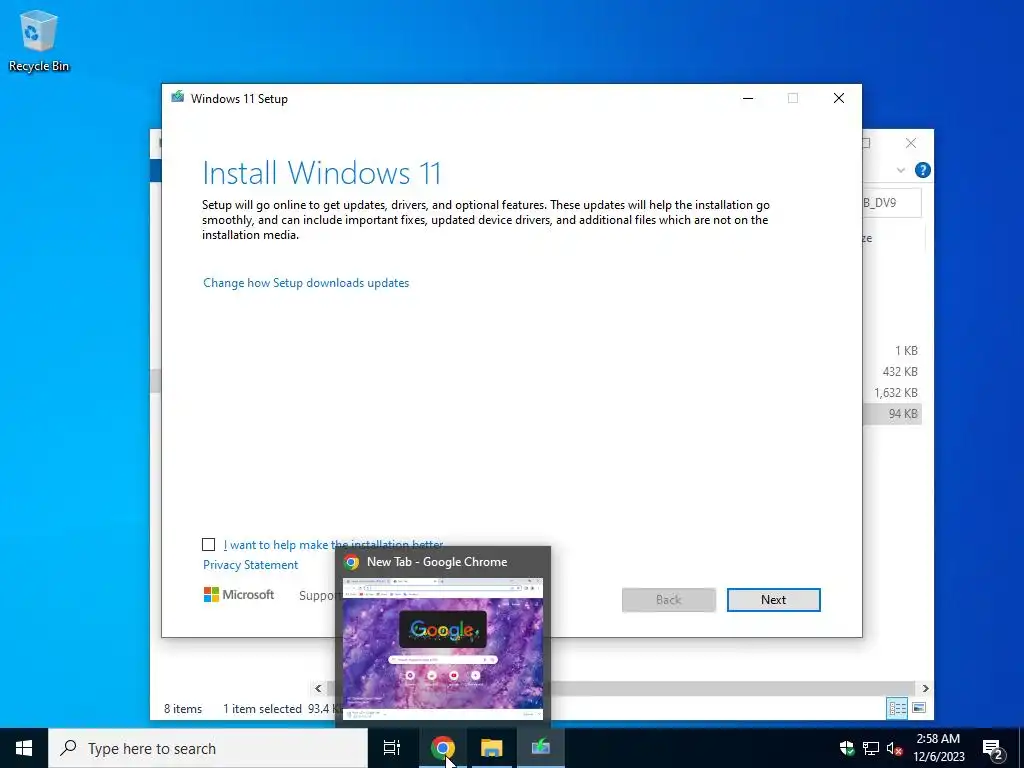This screenshot has height=768, width=1024.
Task: Switch File Explorer to large icons view
Action: click(x=918, y=708)
